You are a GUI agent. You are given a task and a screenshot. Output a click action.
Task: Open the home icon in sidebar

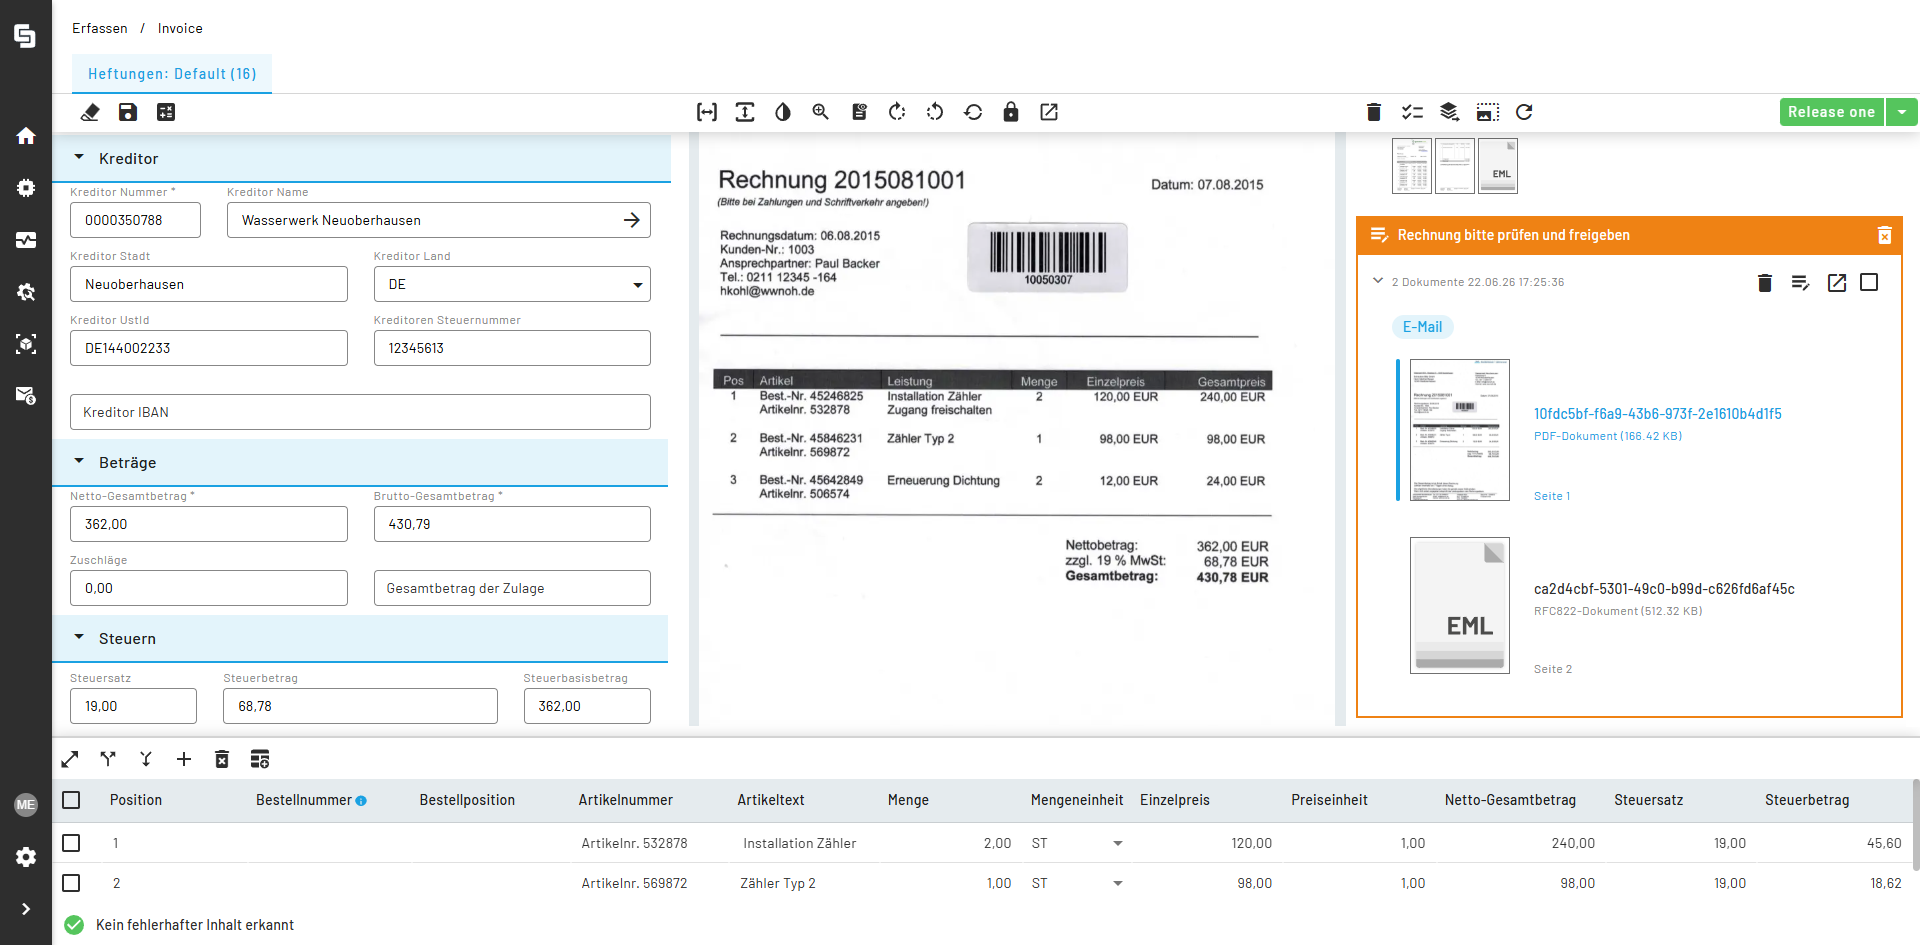pos(26,136)
